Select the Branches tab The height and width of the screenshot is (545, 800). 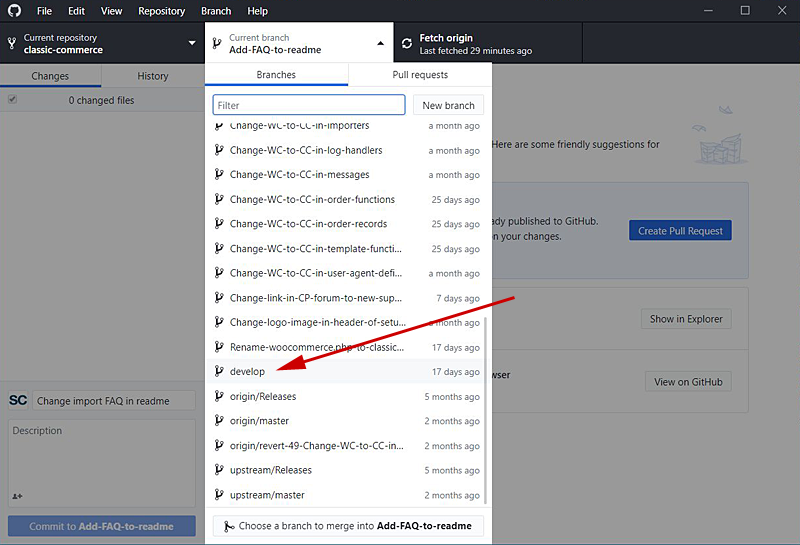276,75
